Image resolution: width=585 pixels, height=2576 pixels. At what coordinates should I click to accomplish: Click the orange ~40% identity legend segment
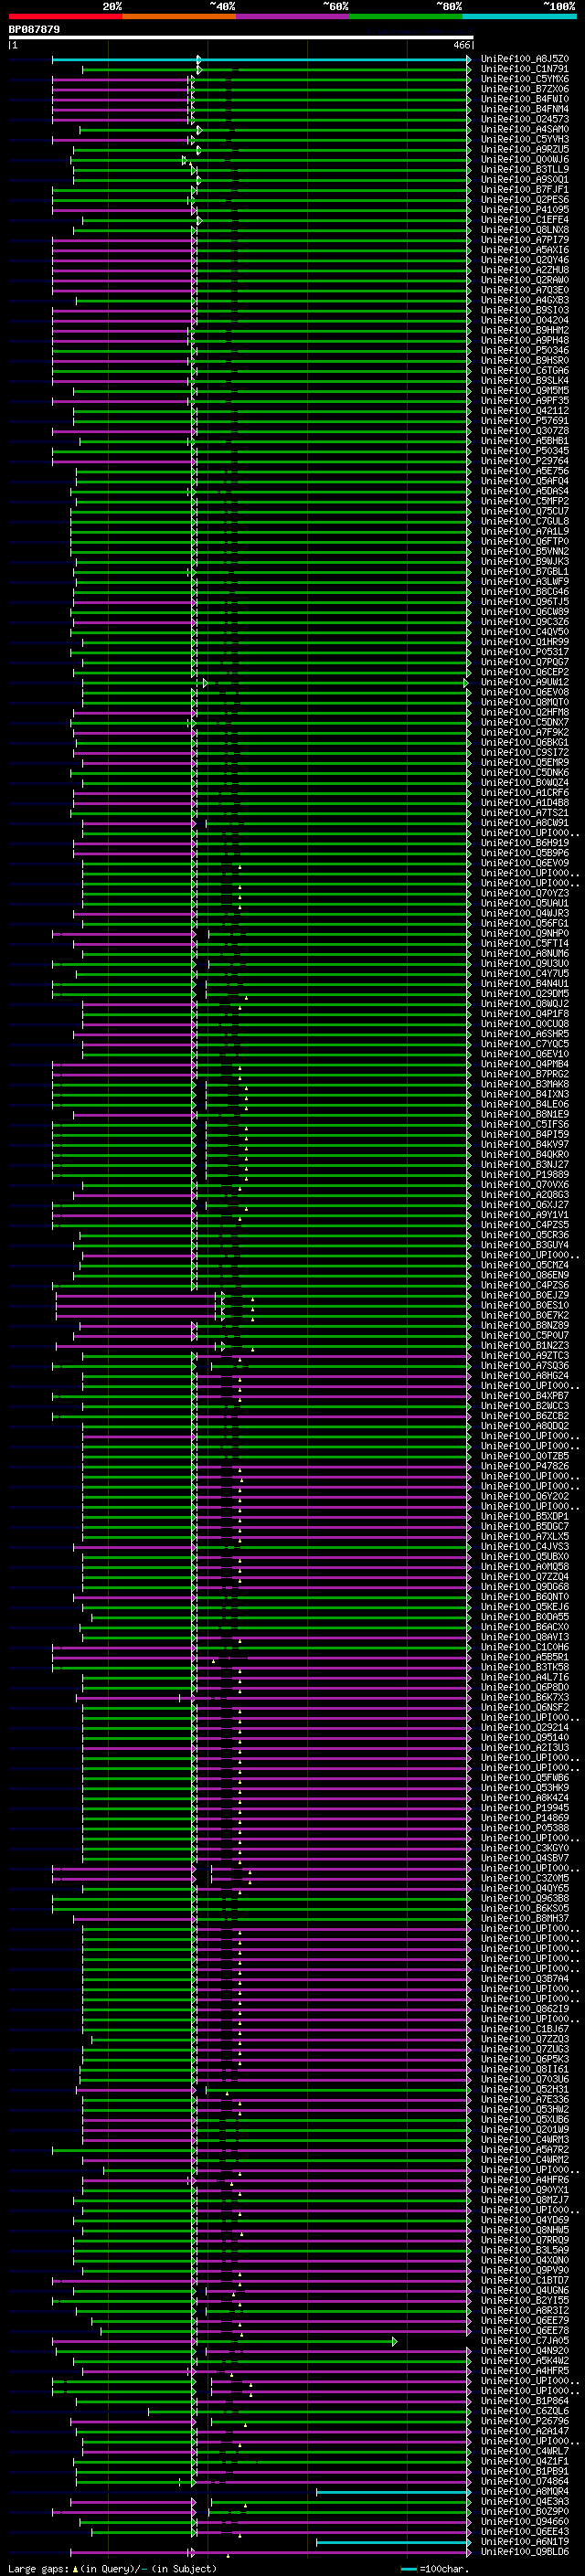click(x=179, y=16)
